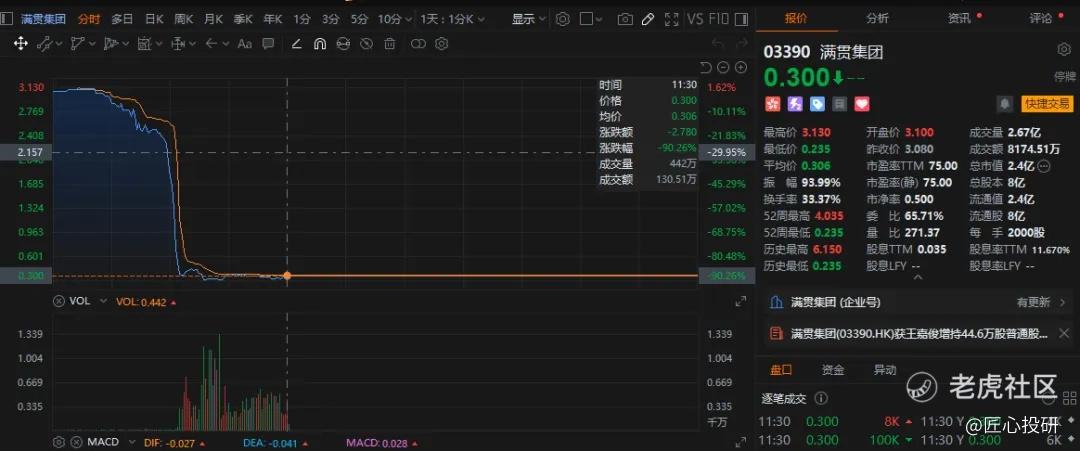The image size is (1080, 451).
Task: Select the trend line drawing tool
Action: (x=43, y=43)
